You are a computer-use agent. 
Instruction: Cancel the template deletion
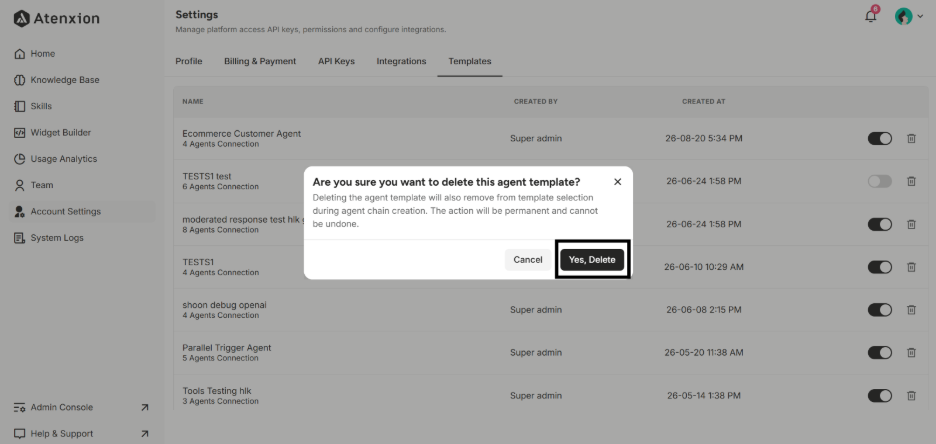[x=528, y=260]
